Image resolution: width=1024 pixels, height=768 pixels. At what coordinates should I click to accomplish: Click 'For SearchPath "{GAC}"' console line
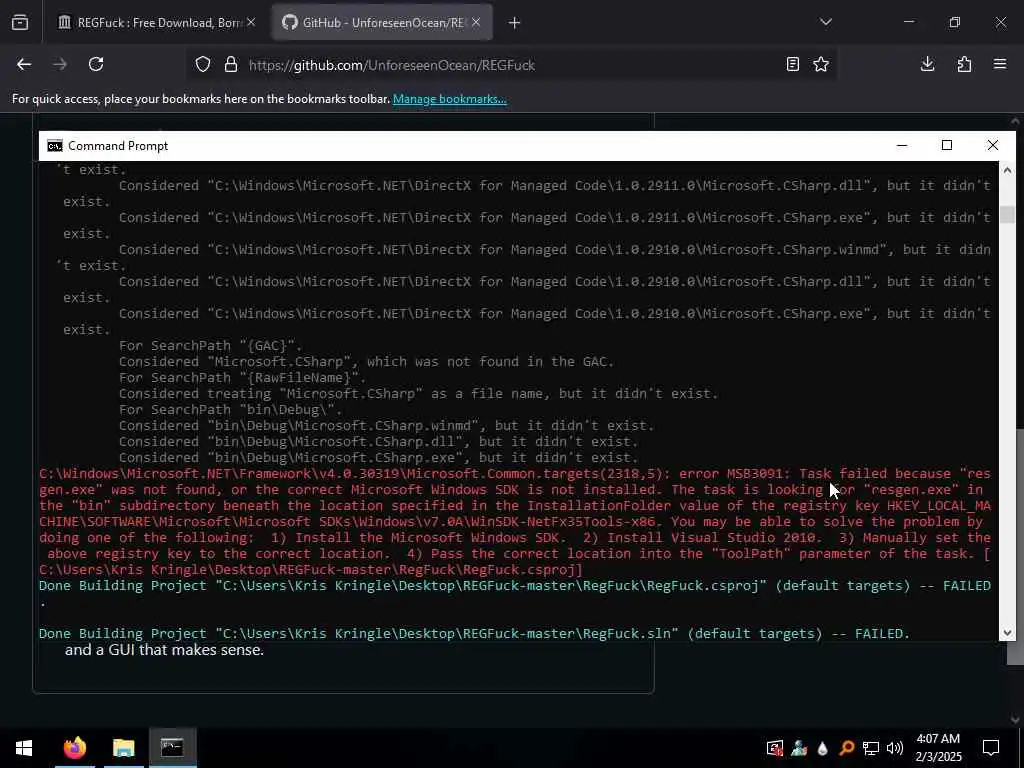pyautogui.click(x=210, y=345)
